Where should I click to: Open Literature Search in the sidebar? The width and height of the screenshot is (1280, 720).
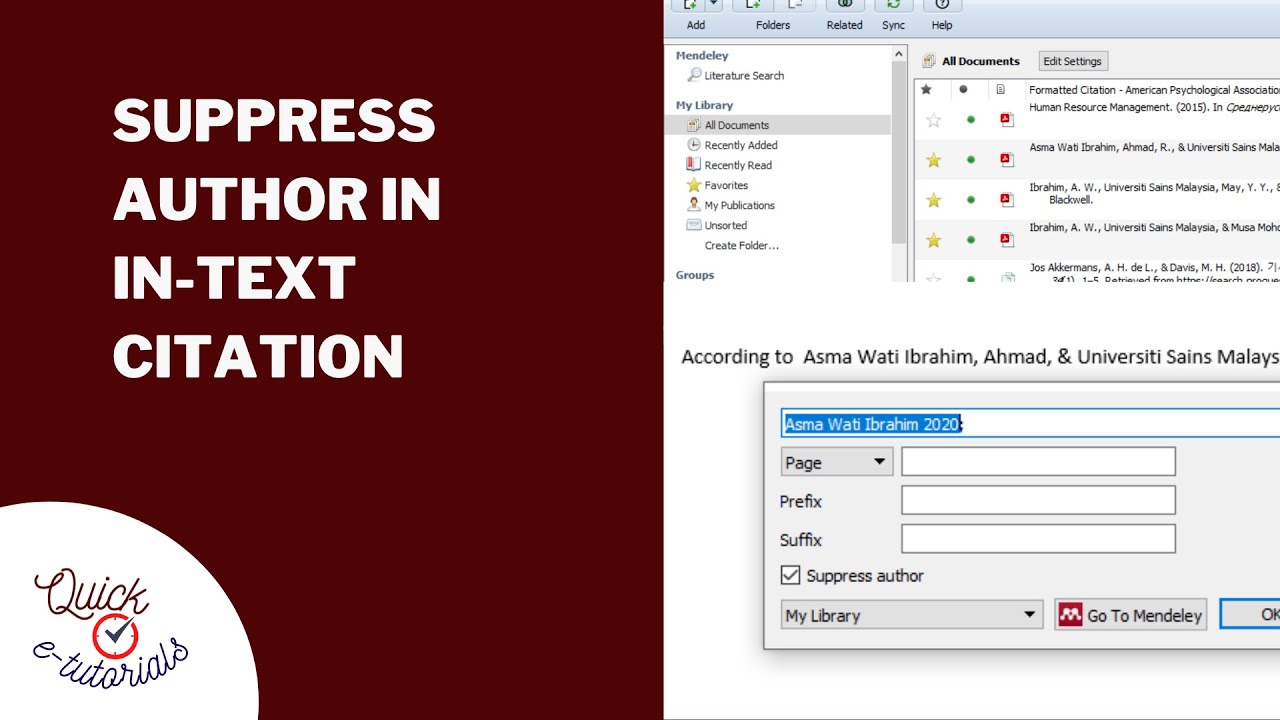tap(744, 75)
